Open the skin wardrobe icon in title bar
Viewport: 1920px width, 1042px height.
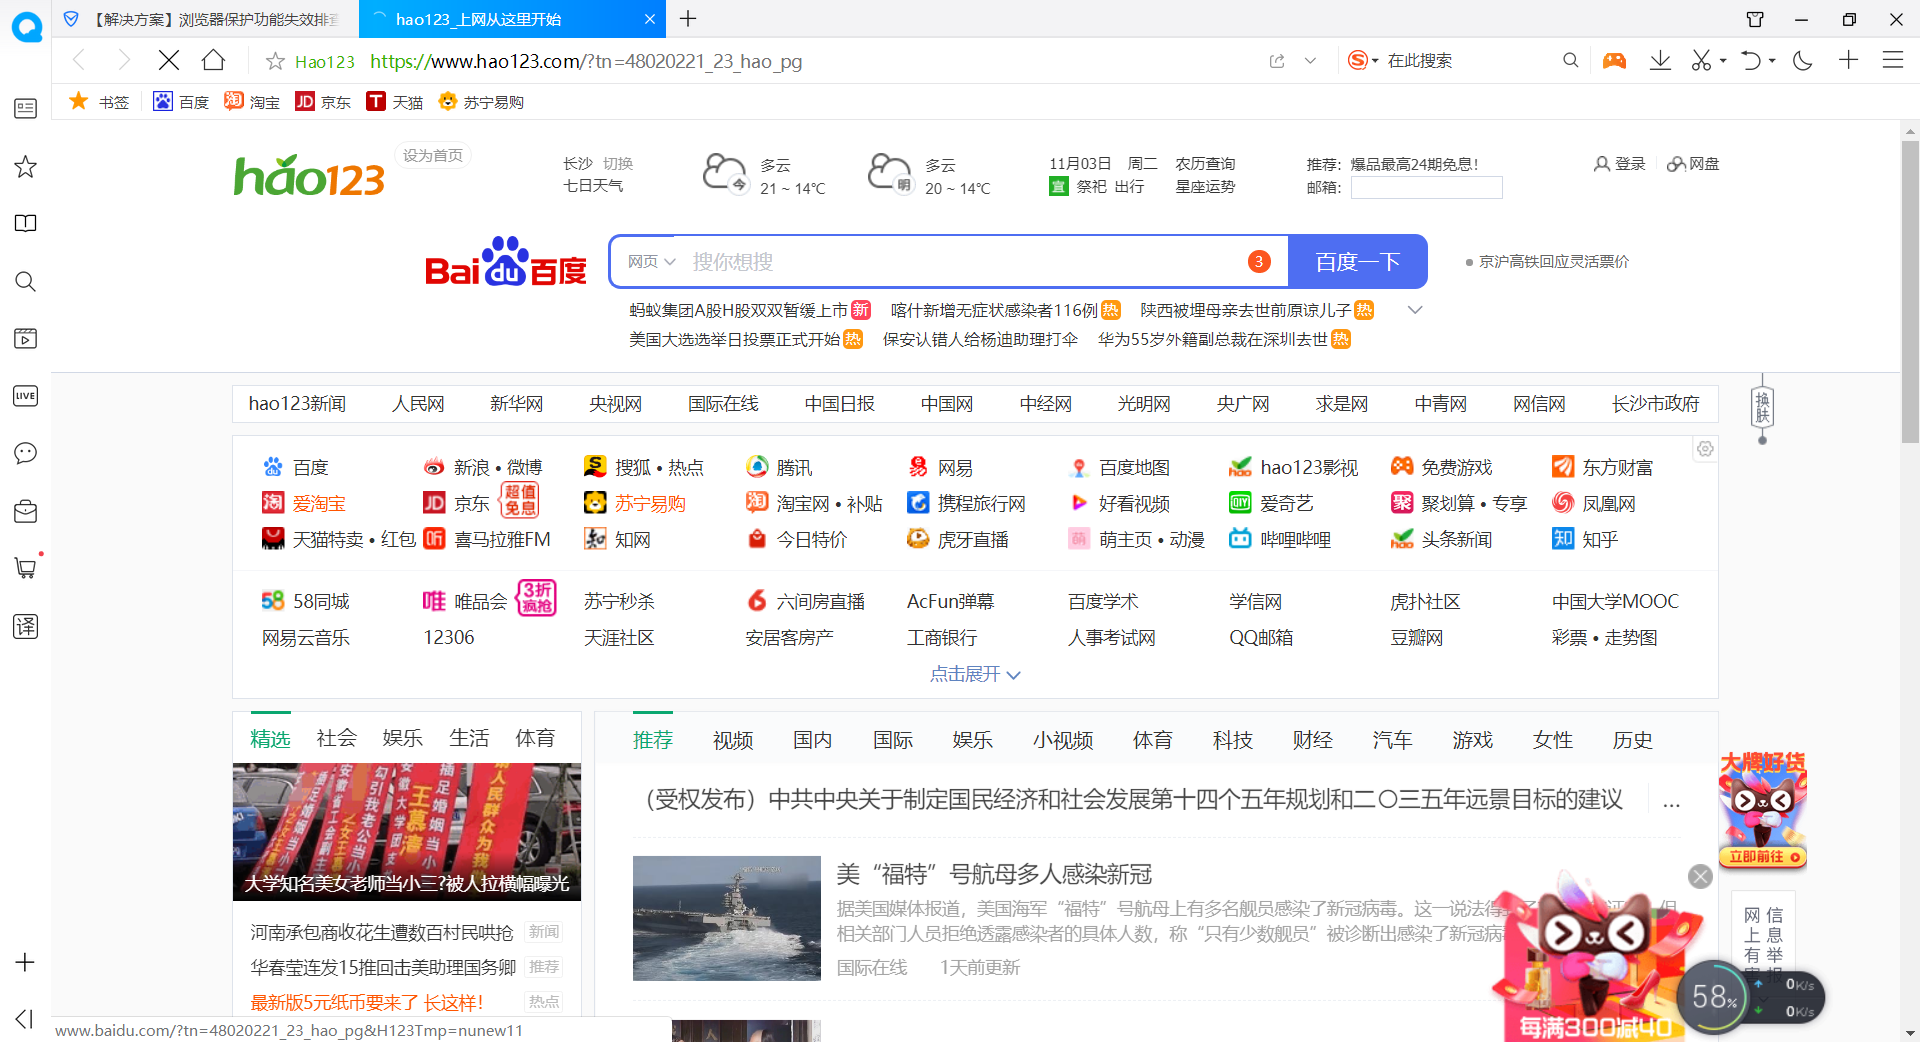[1755, 19]
